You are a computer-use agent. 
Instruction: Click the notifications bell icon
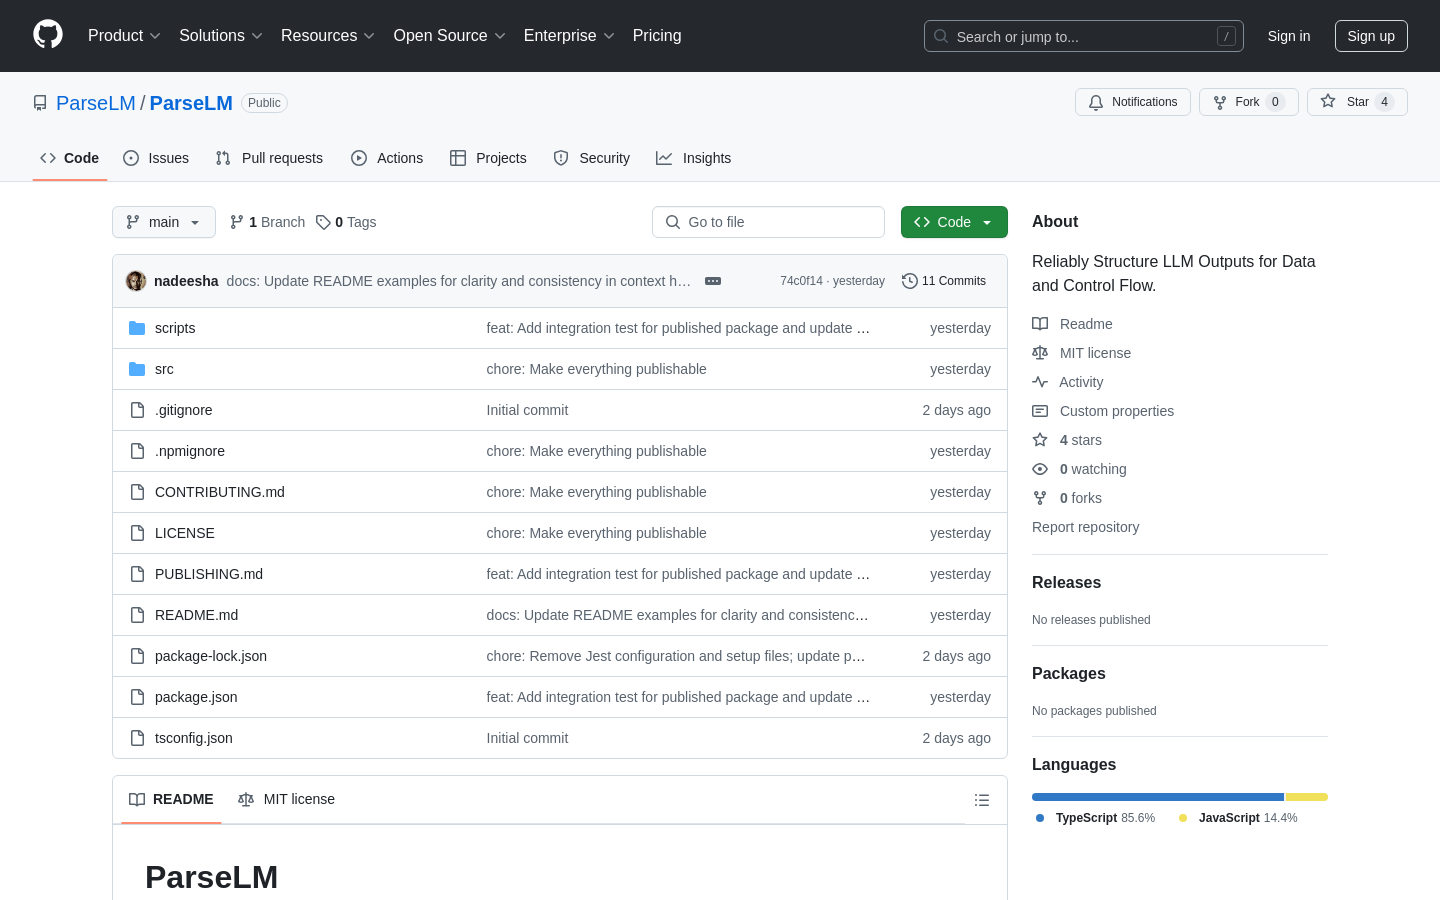coord(1096,102)
